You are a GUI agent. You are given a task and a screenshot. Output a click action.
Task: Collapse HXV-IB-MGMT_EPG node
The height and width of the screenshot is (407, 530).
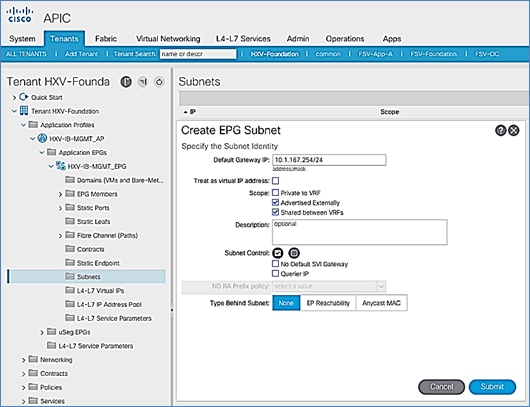click(x=51, y=167)
